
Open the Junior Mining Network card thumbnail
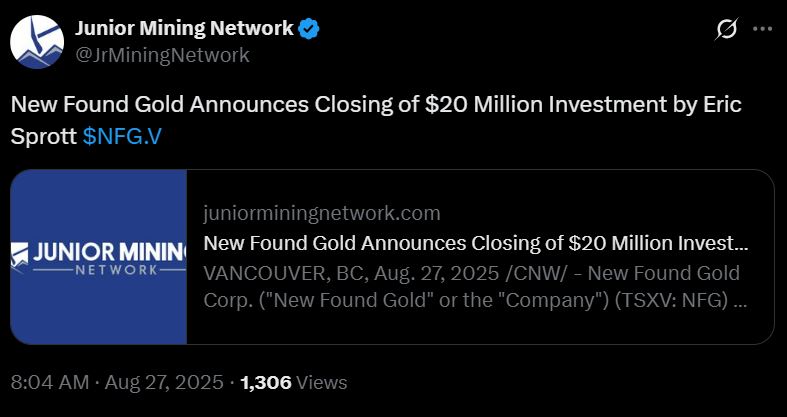point(98,258)
